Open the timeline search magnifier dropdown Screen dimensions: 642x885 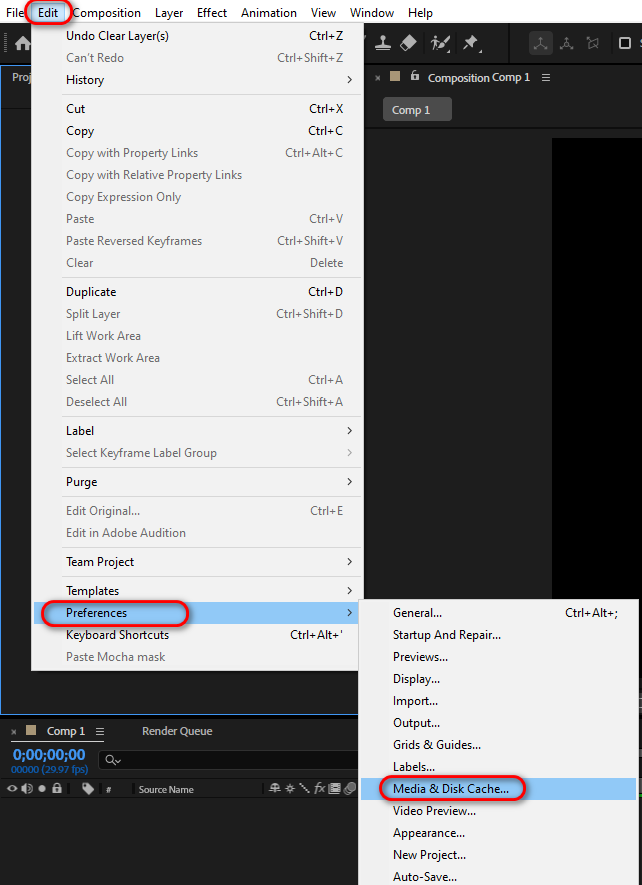tap(113, 760)
